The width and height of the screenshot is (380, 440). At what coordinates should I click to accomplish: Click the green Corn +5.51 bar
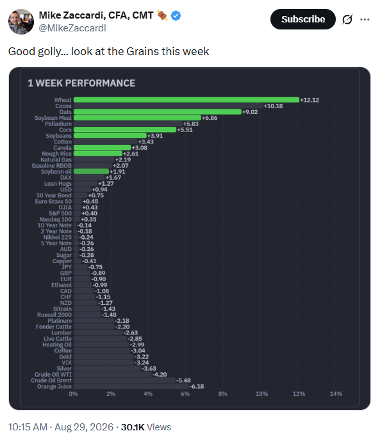125,130
